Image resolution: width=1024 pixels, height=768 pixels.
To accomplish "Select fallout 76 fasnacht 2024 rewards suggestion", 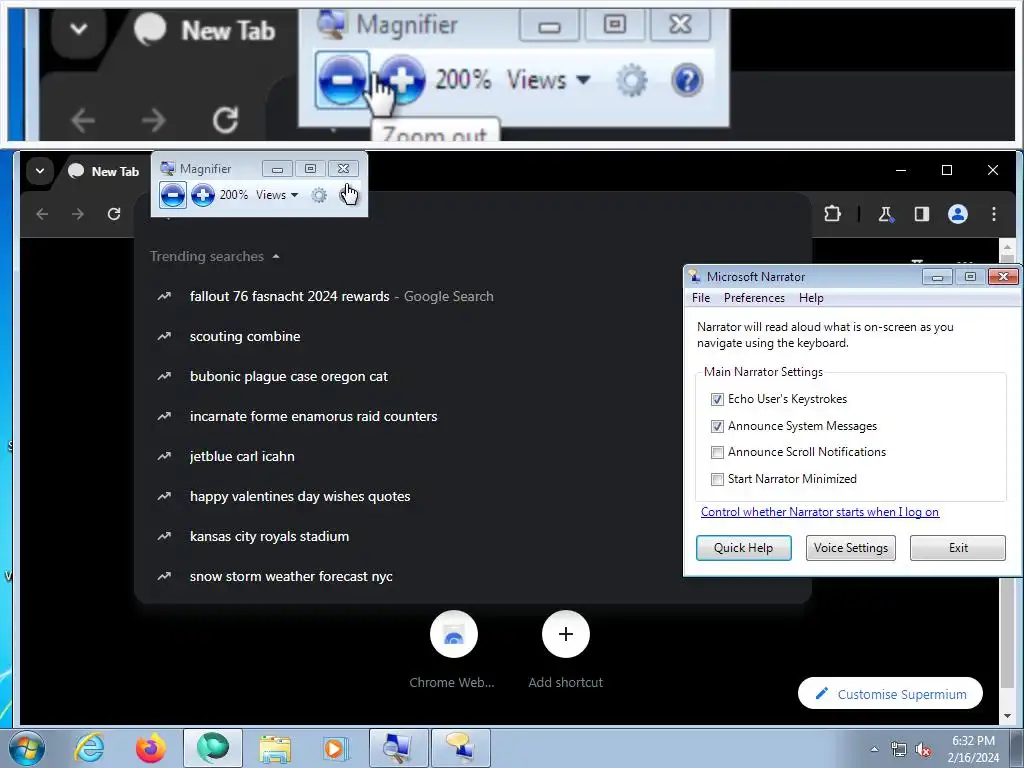I will (473, 296).
